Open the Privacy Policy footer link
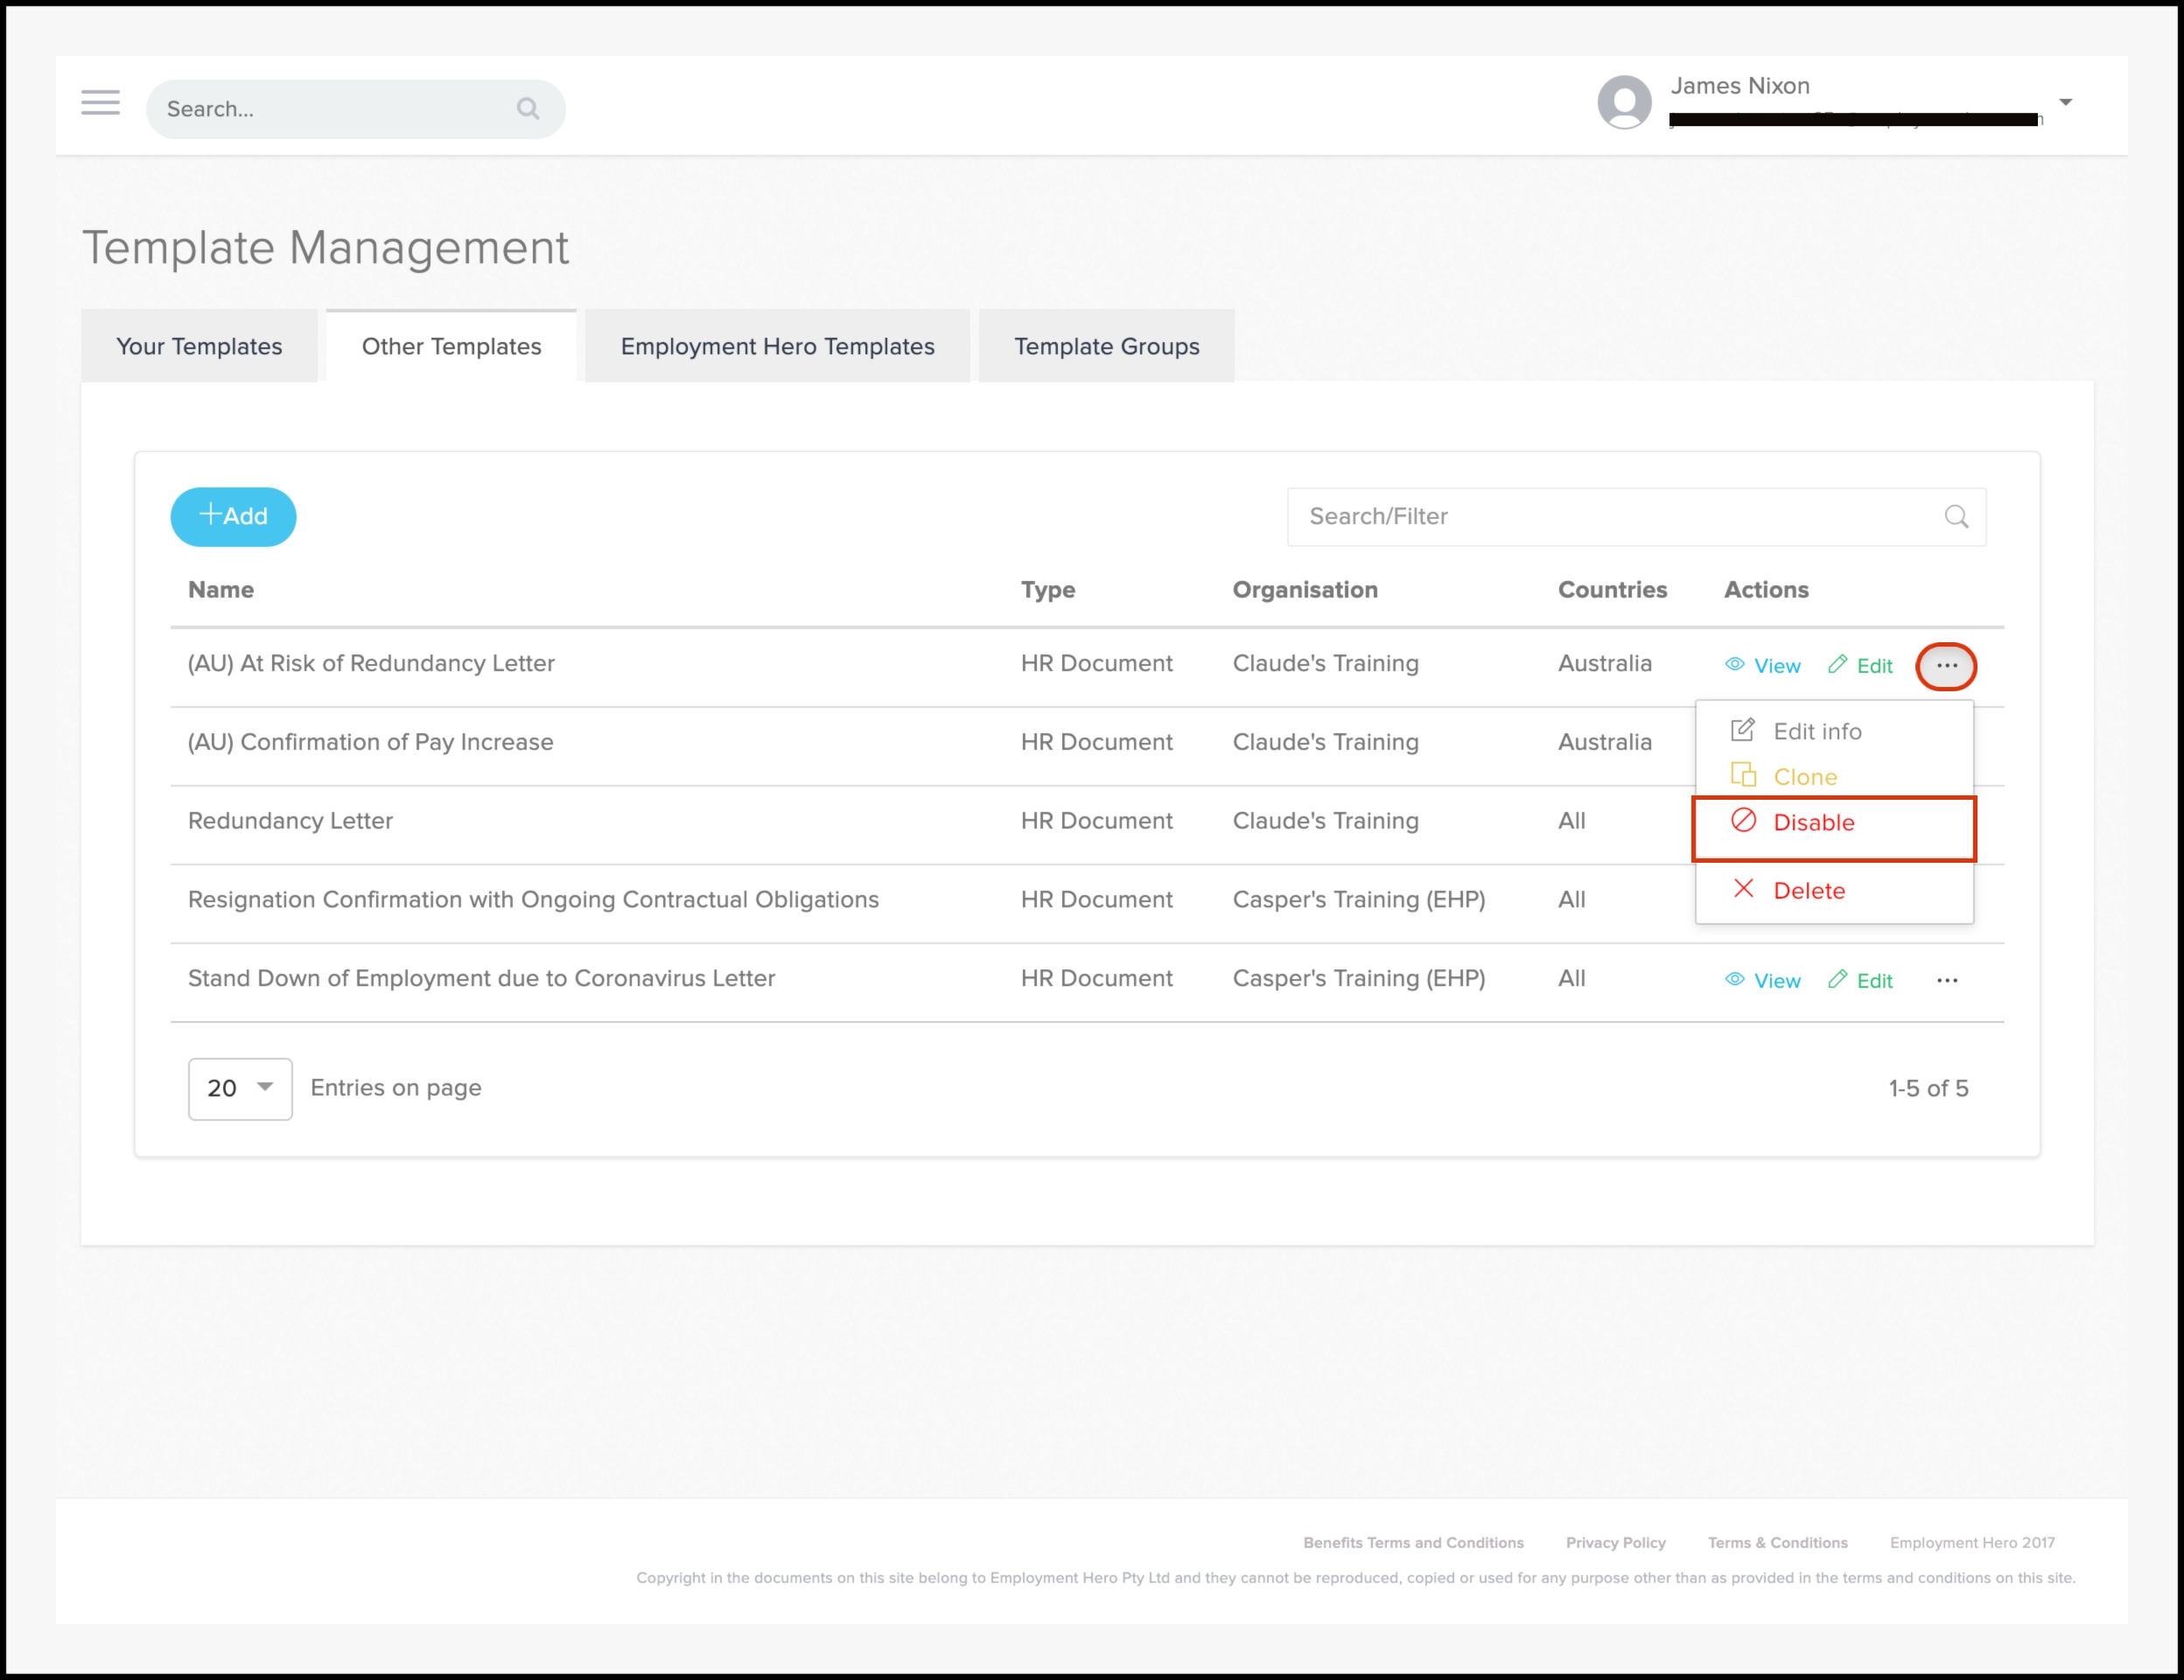The width and height of the screenshot is (2184, 1680). (x=1615, y=1542)
